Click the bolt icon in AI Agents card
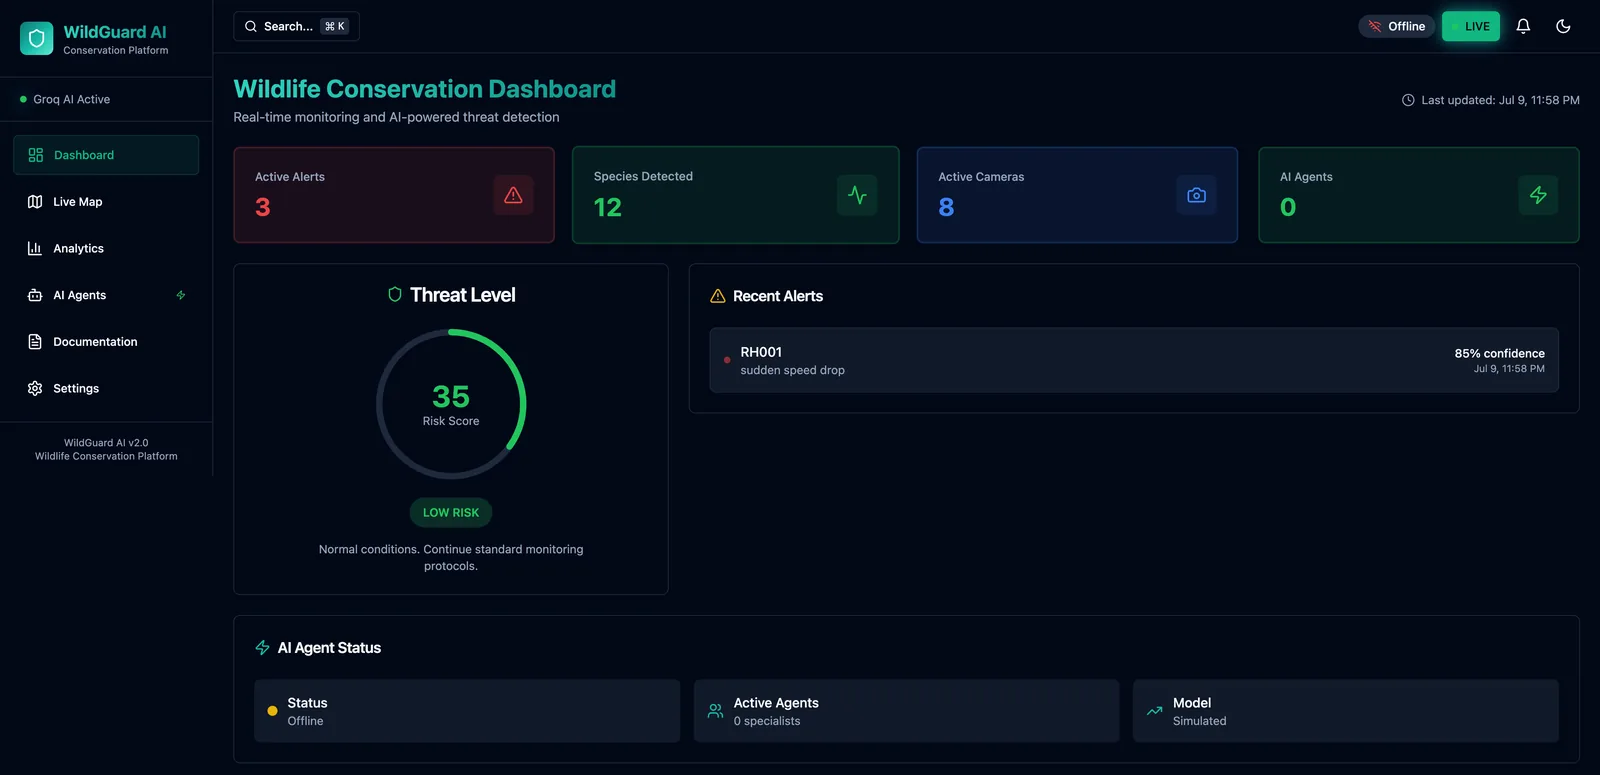The height and width of the screenshot is (775, 1600). click(x=1538, y=195)
